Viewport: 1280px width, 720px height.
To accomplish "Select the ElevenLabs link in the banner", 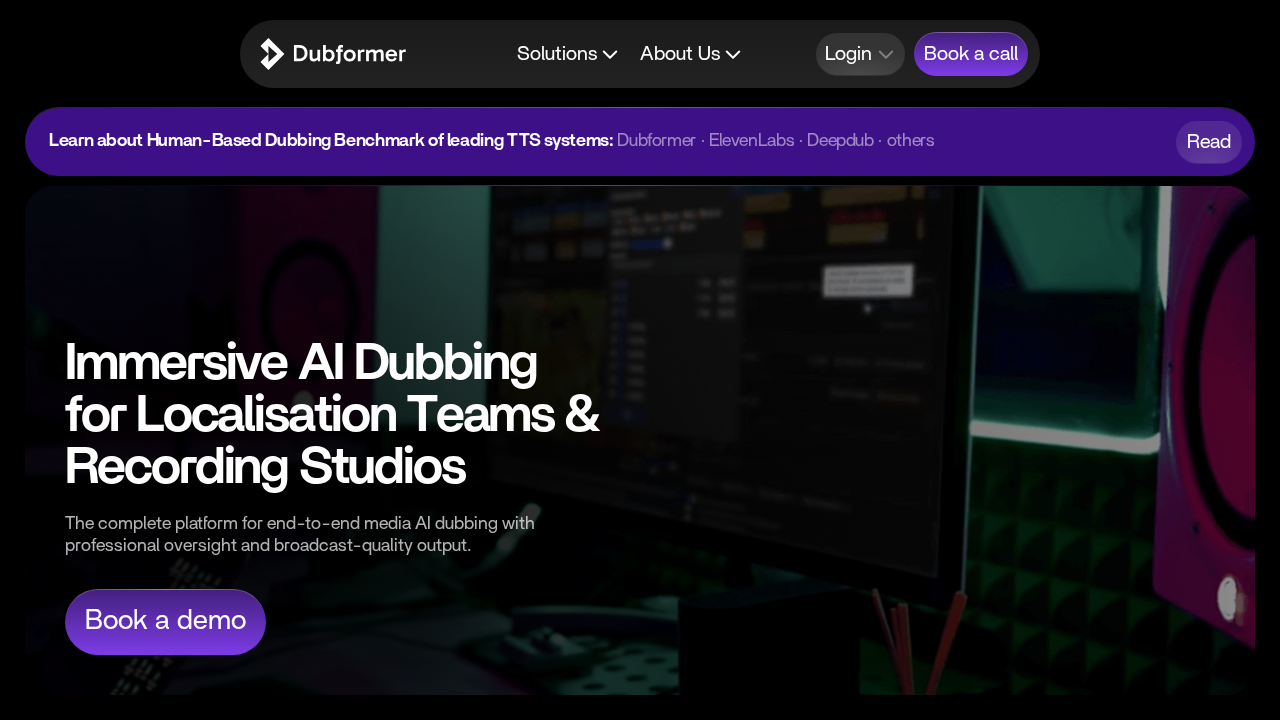I will (x=751, y=140).
